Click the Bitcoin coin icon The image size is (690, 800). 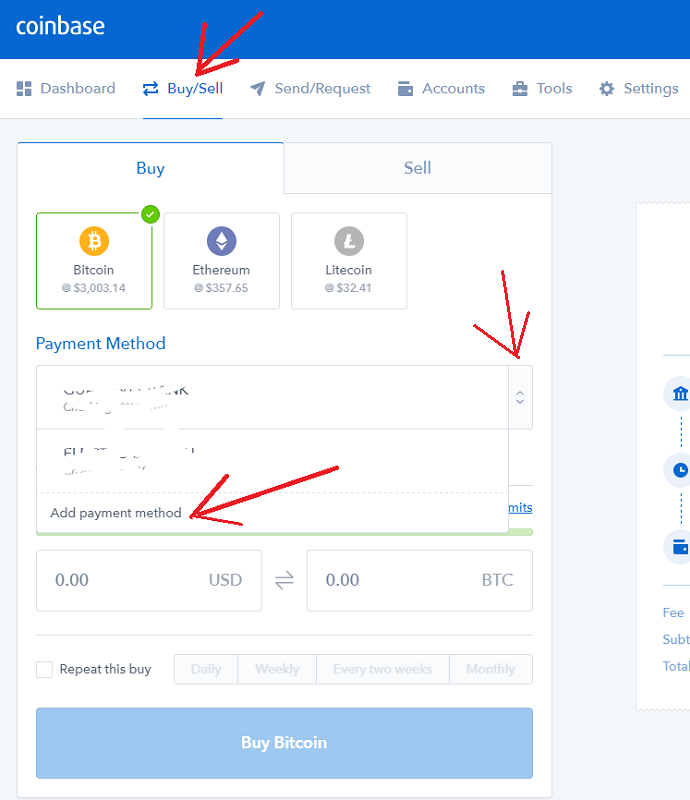click(94, 241)
